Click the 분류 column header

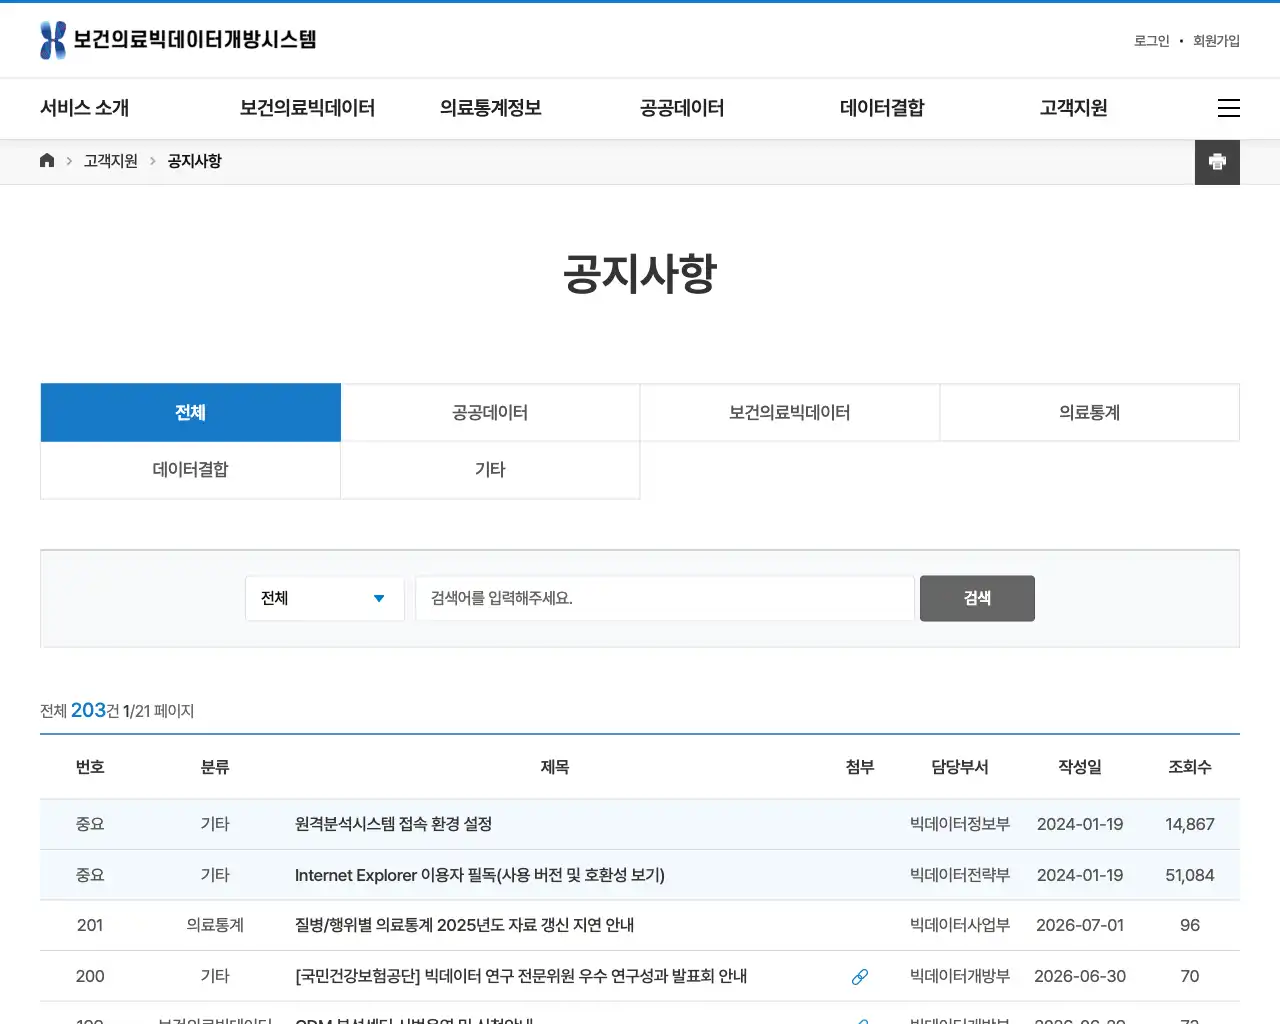(x=215, y=767)
